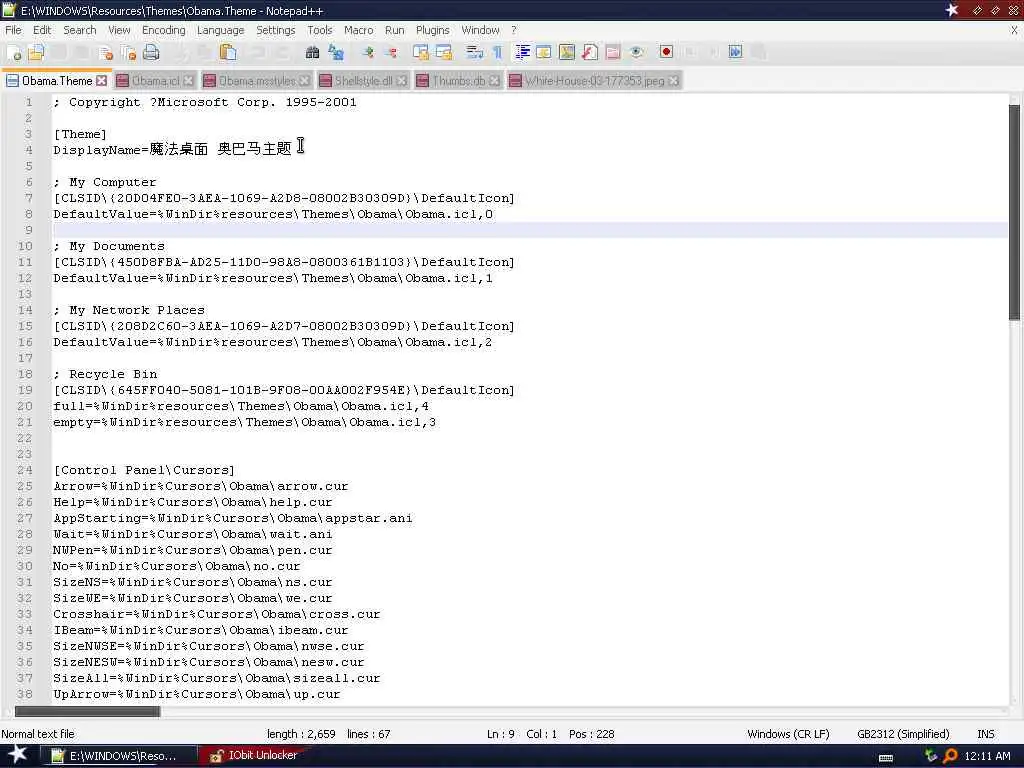Toggle synchronize horizontal scrolling icon

coord(444,52)
